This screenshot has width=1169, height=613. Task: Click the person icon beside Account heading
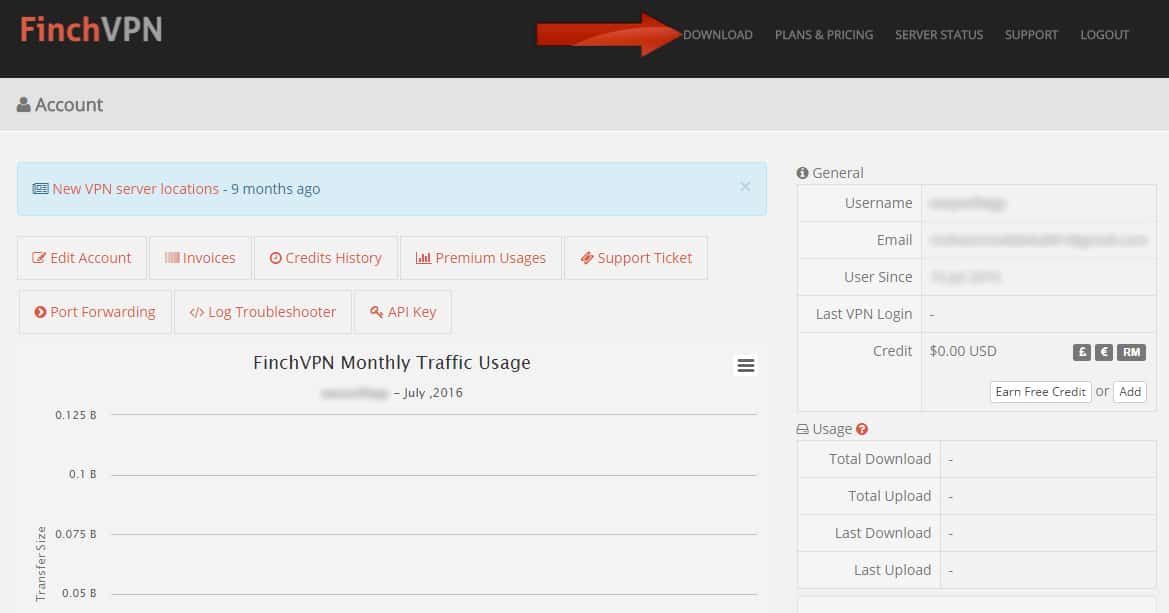(x=21, y=104)
